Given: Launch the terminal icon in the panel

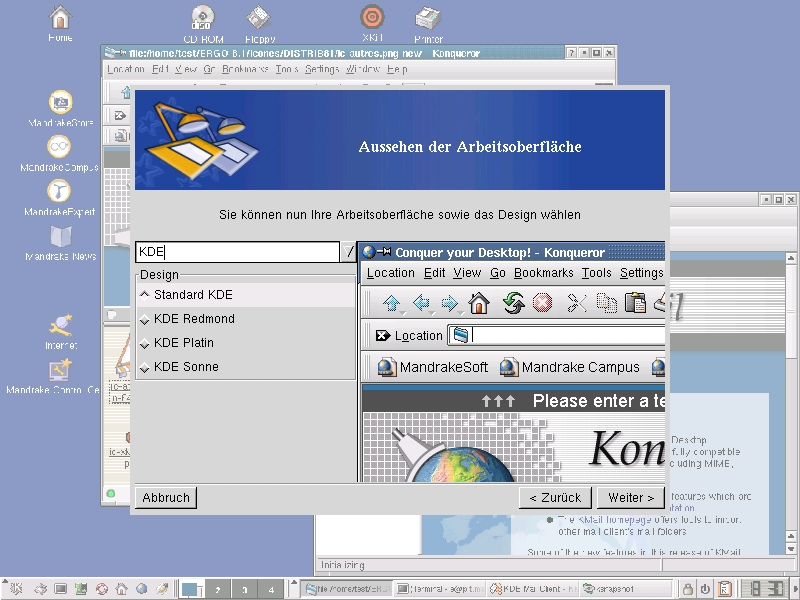Looking at the screenshot, I should (60, 589).
